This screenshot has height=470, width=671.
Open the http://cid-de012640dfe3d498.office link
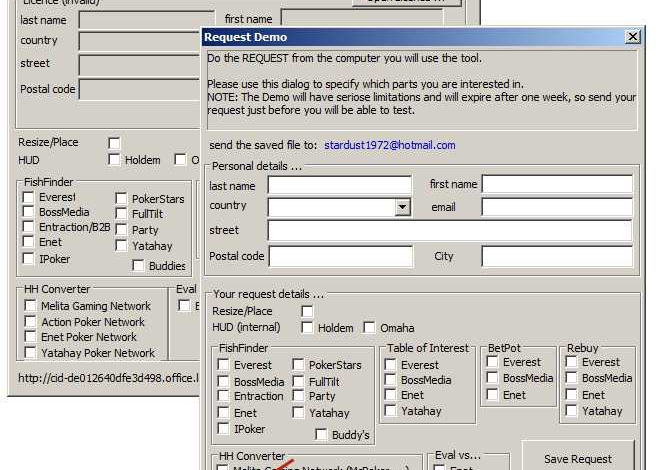(108, 378)
